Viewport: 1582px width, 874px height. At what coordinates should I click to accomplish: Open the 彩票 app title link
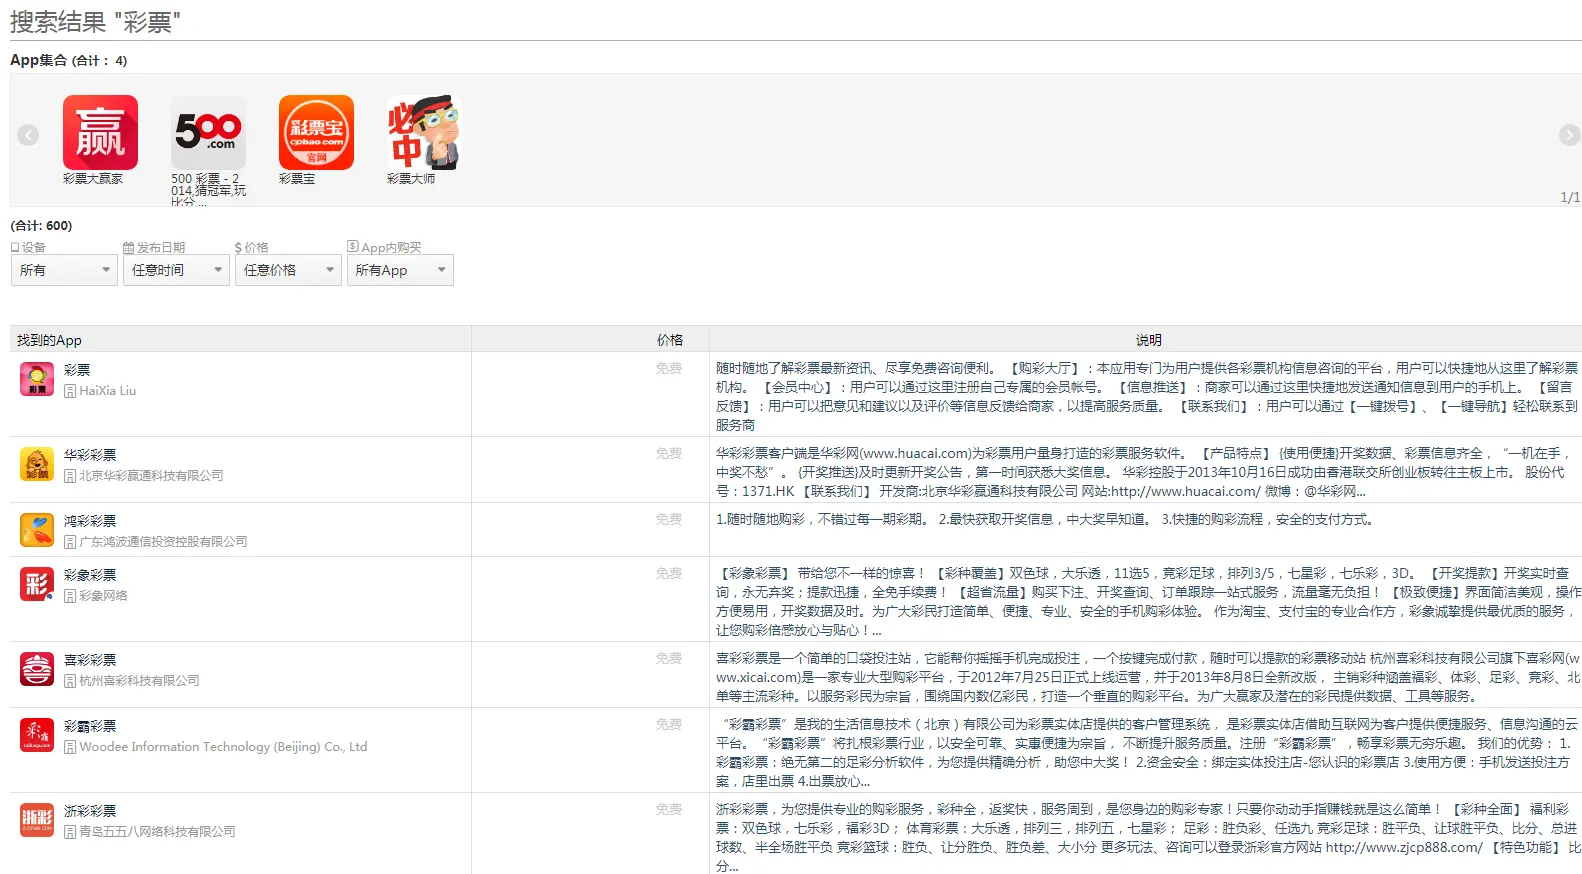click(77, 370)
